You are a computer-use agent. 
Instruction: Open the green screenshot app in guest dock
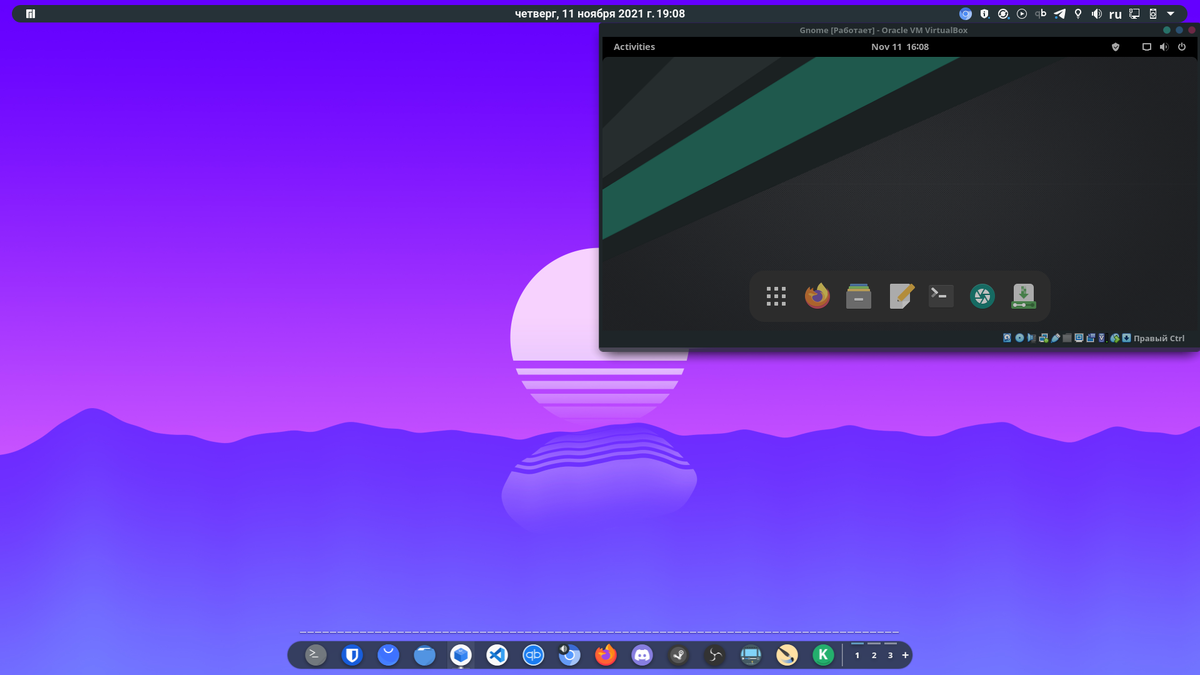(983, 296)
